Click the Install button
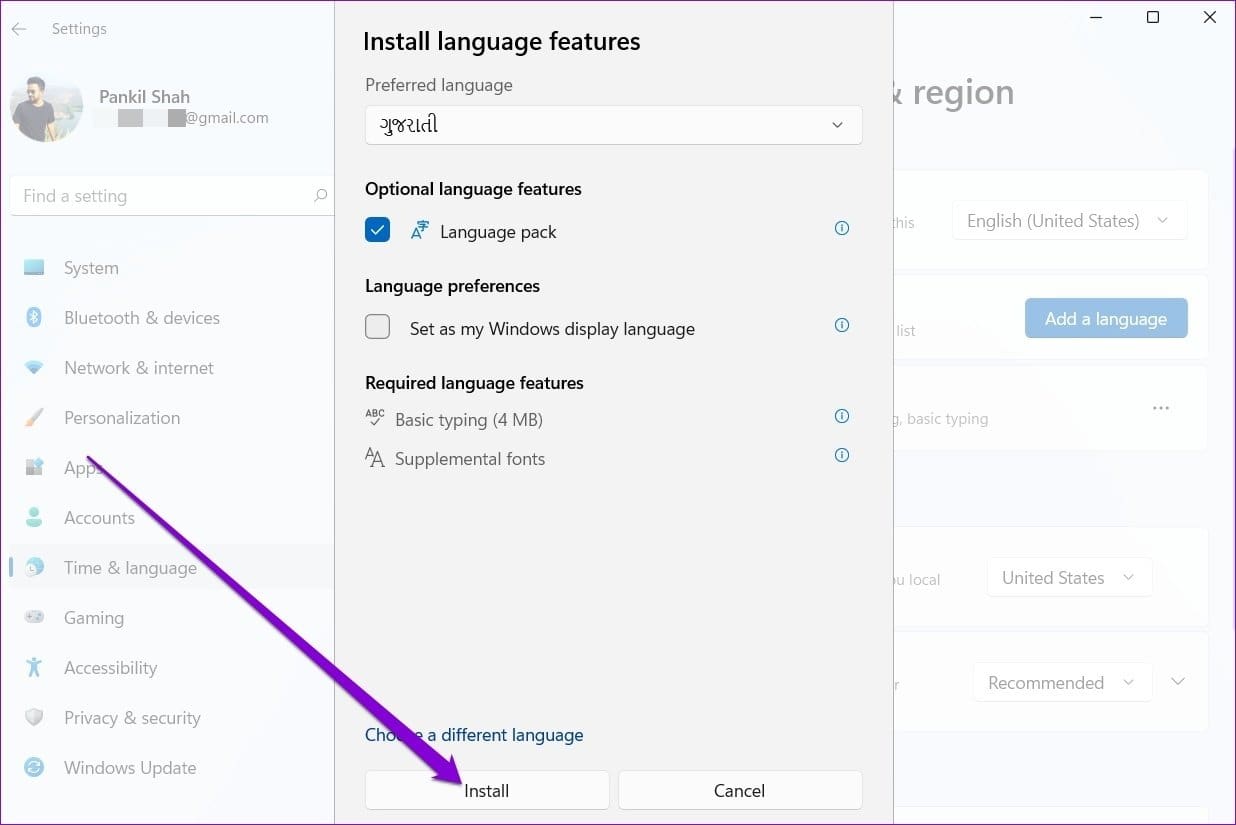 (x=487, y=790)
